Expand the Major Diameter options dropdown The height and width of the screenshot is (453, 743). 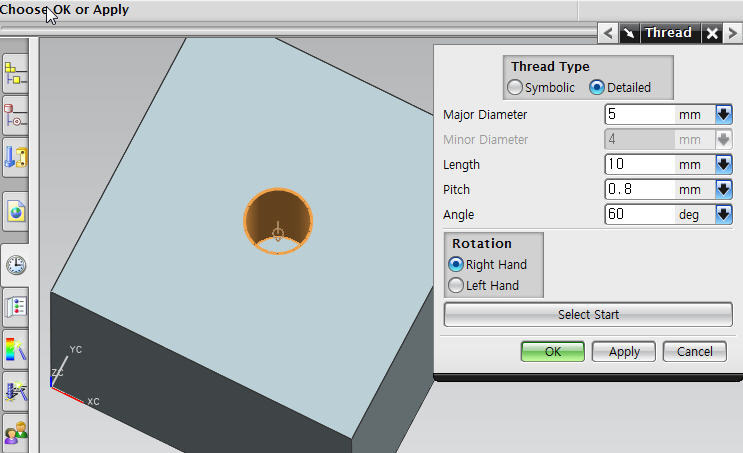724,115
